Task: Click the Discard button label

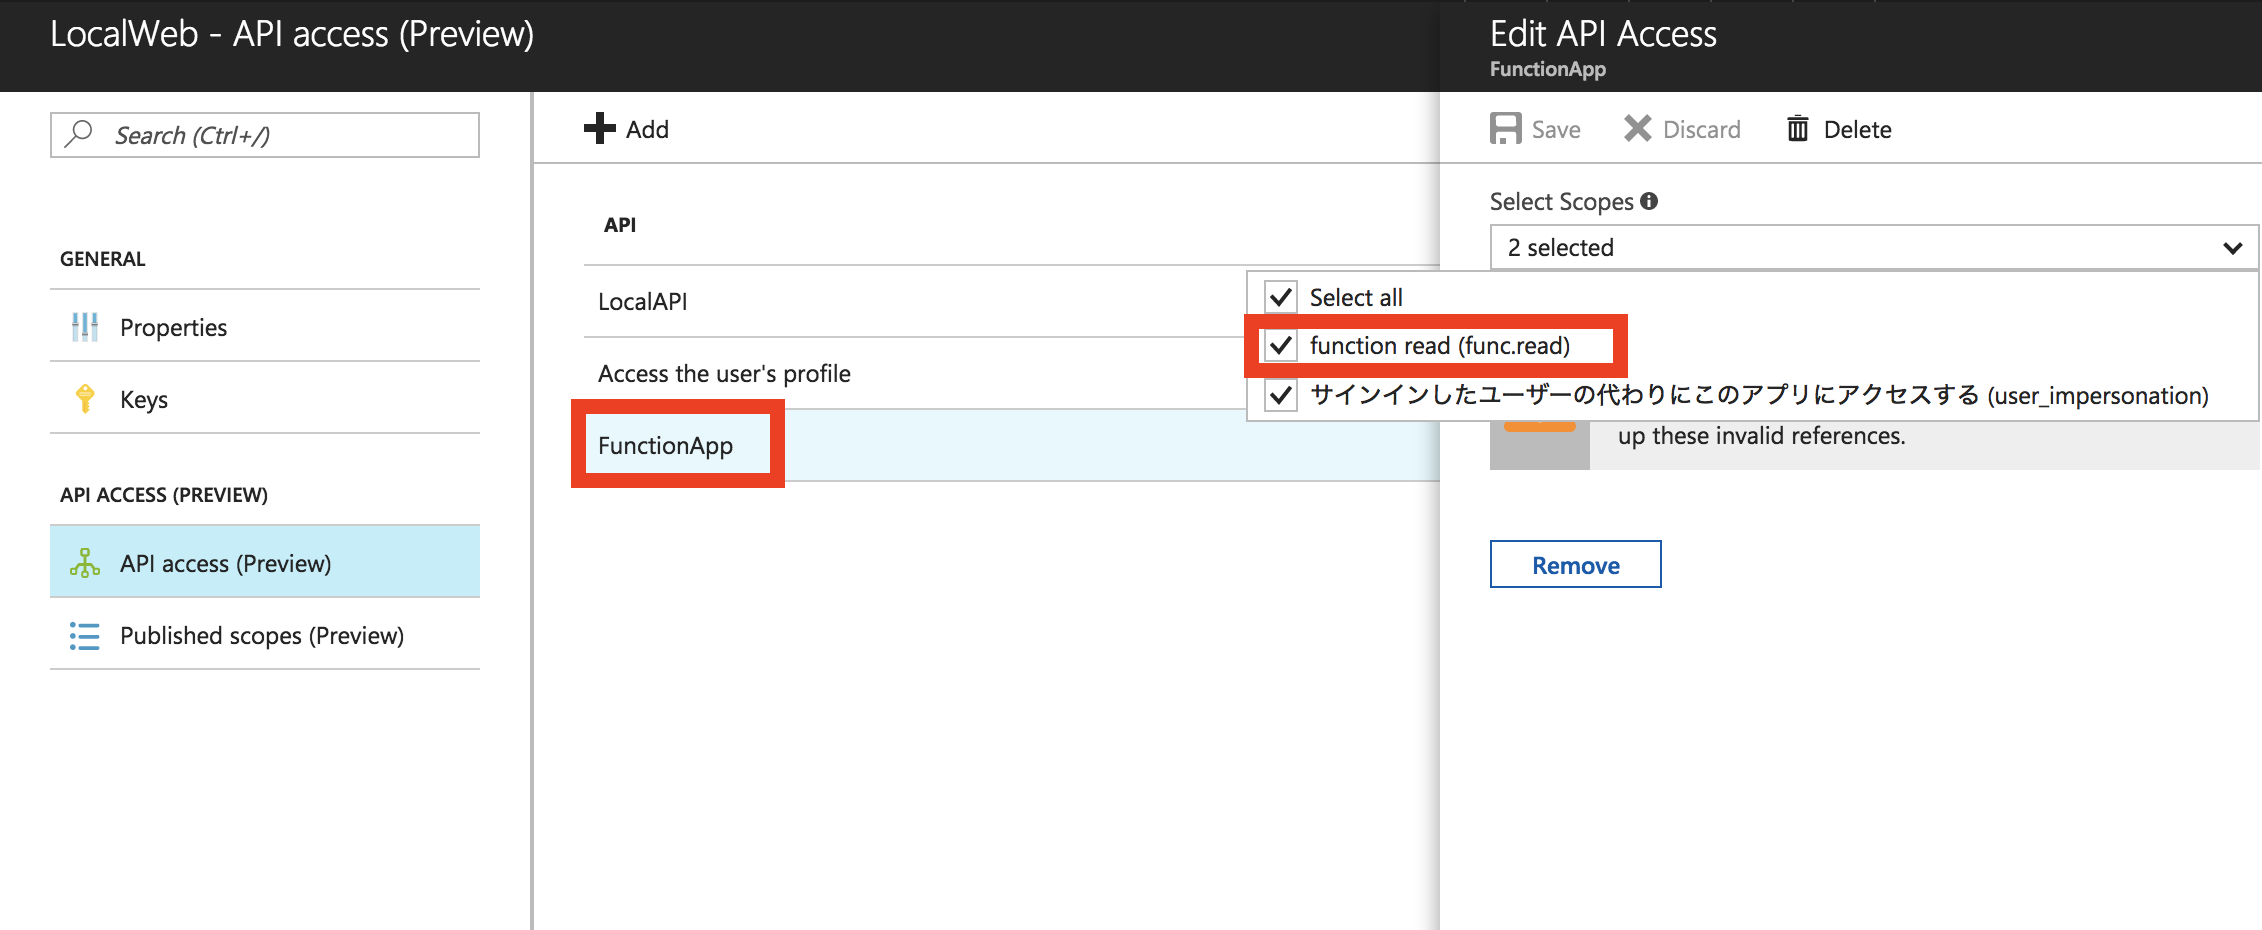Action: 1701,130
